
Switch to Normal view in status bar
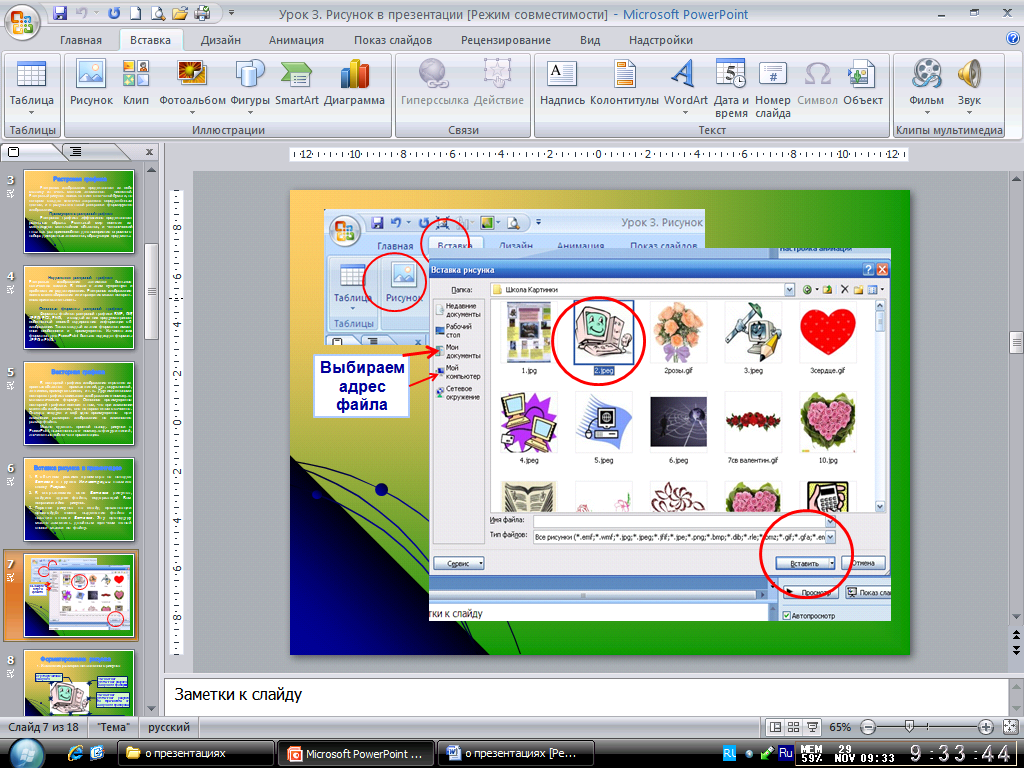[775, 727]
